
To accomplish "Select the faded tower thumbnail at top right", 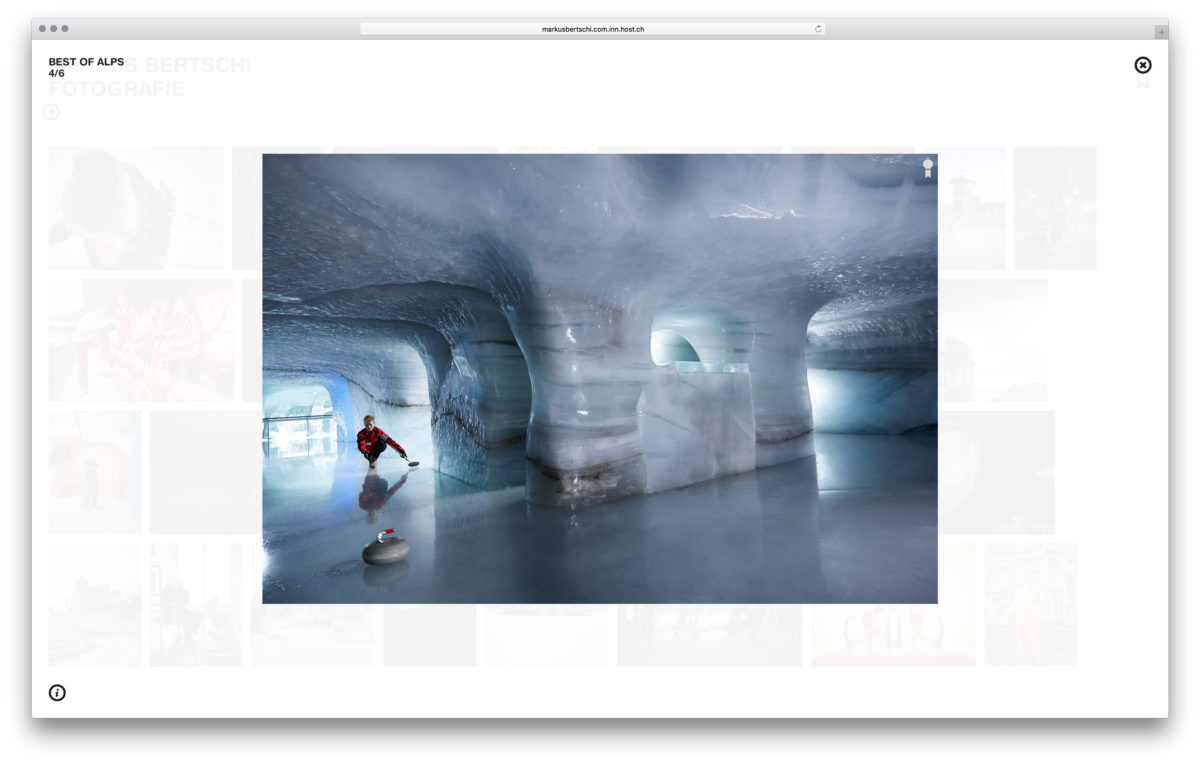I will tap(971, 208).
